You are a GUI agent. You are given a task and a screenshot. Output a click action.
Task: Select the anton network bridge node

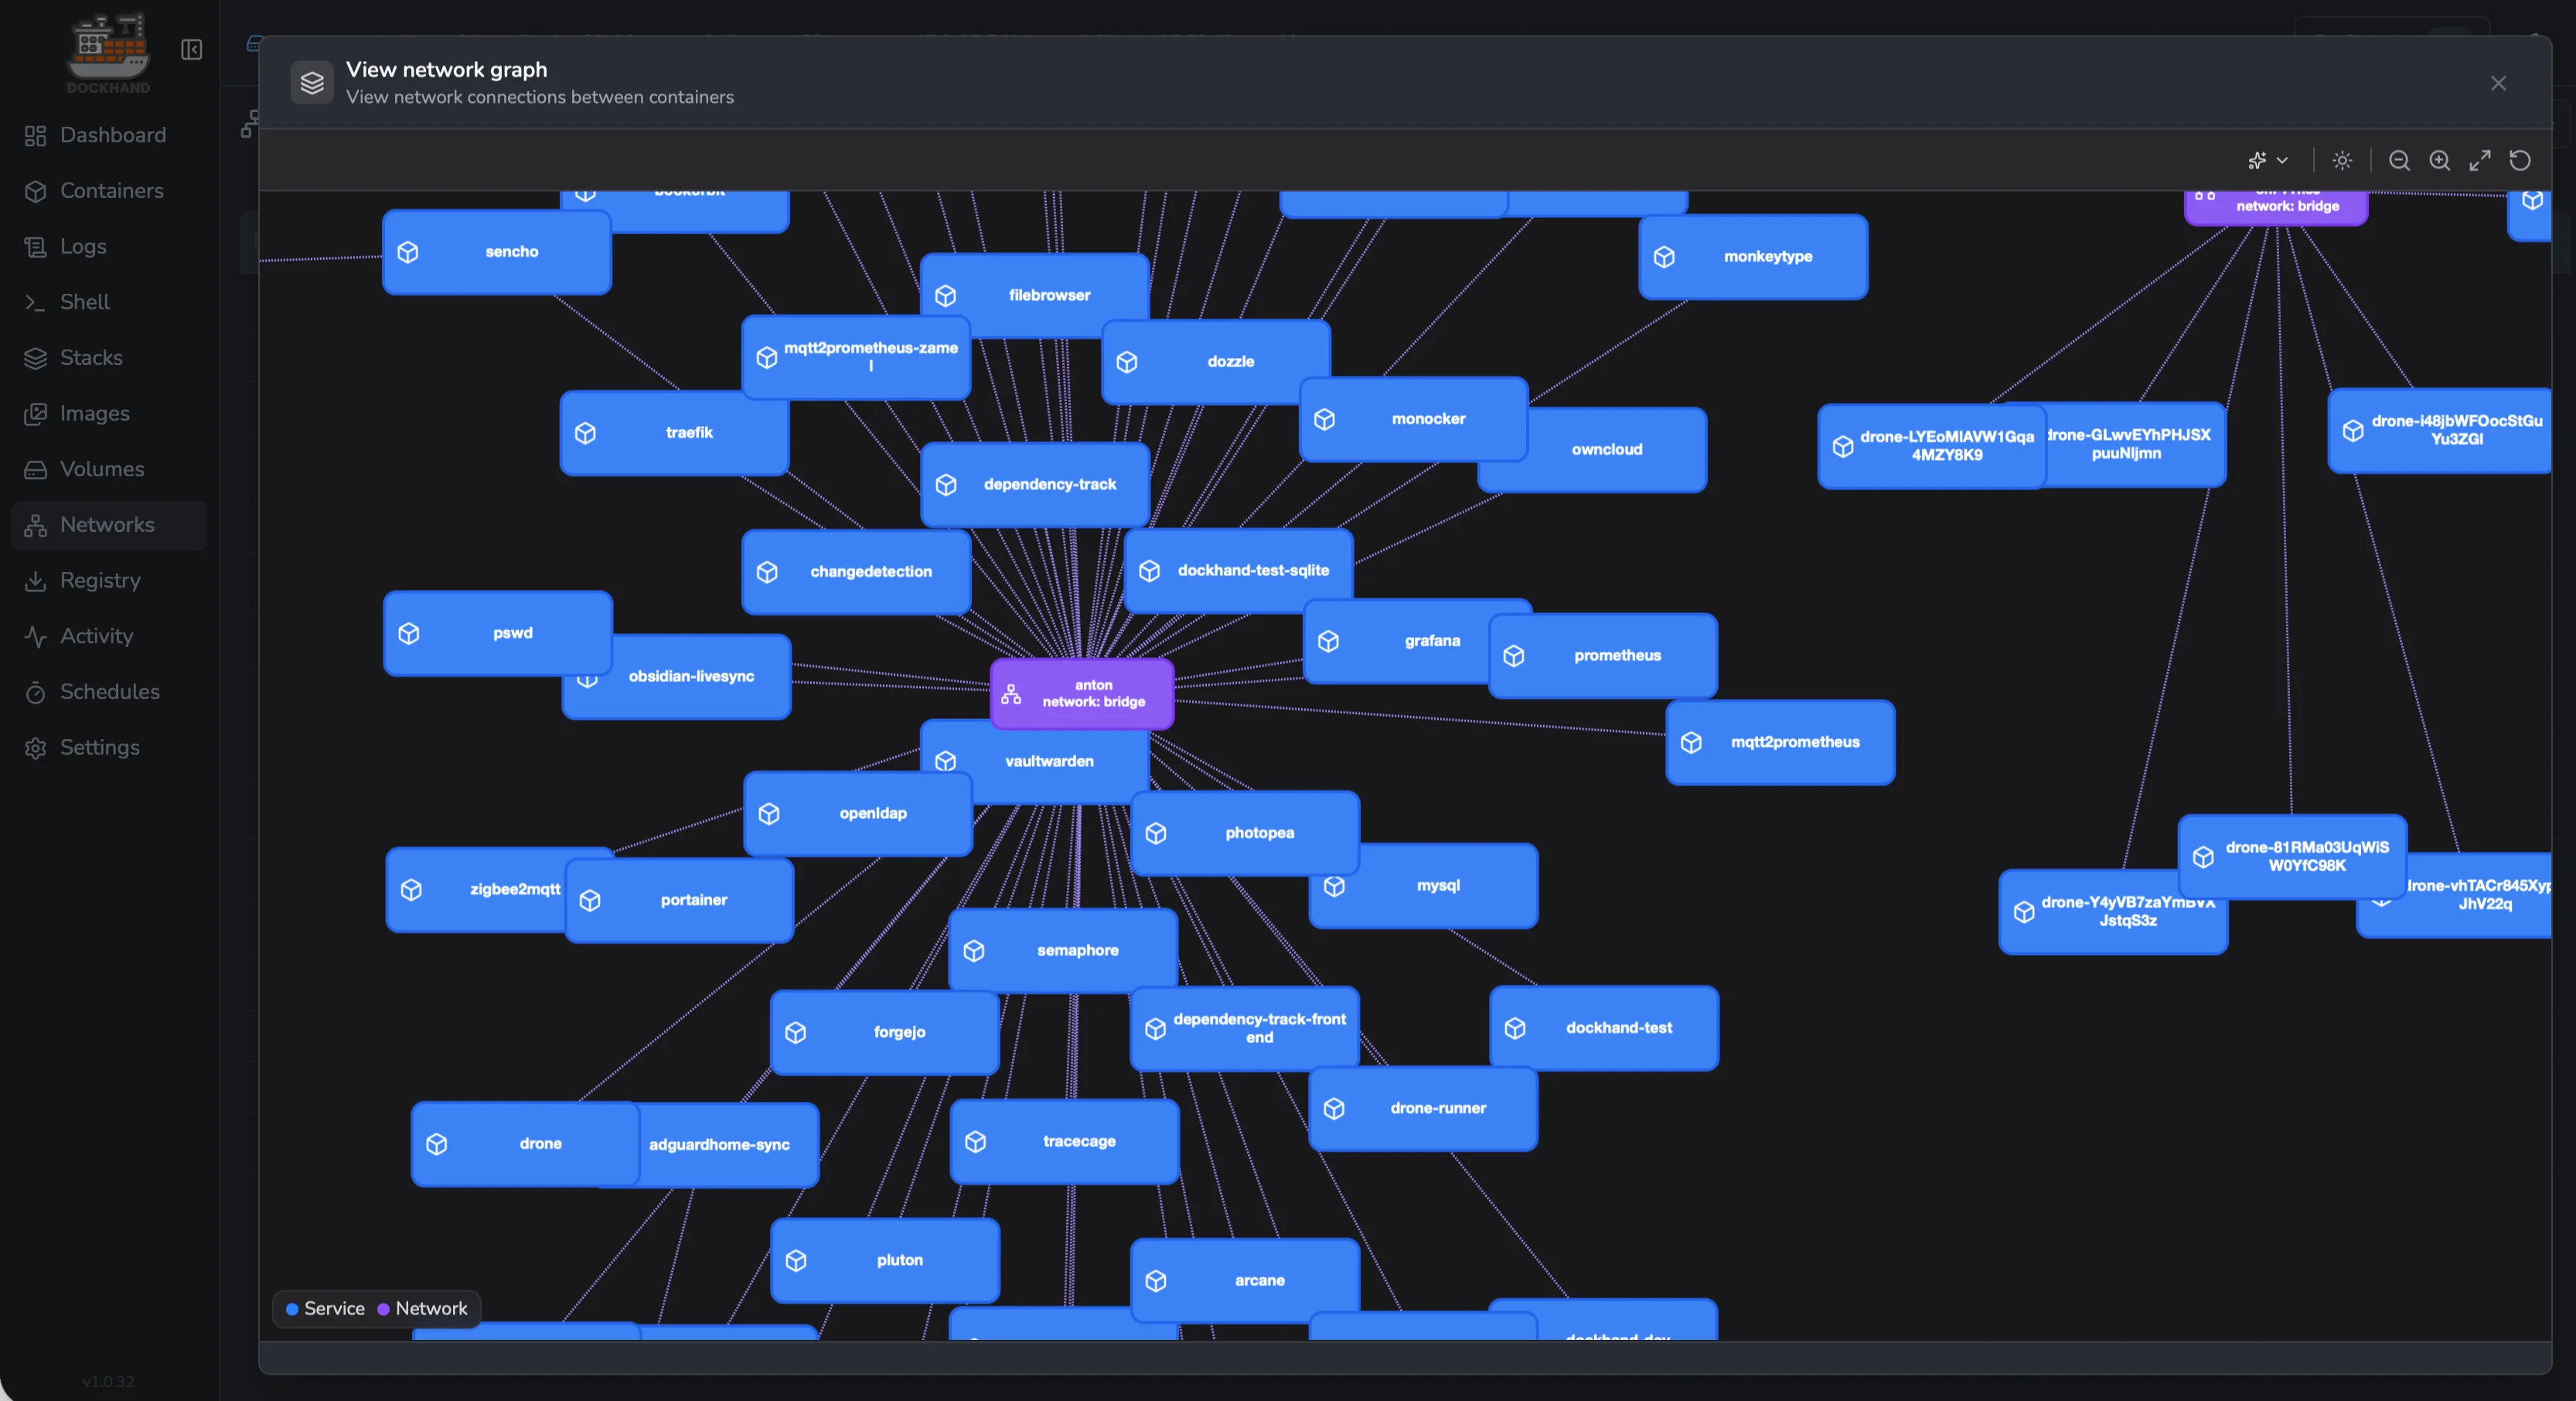pos(1082,693)
